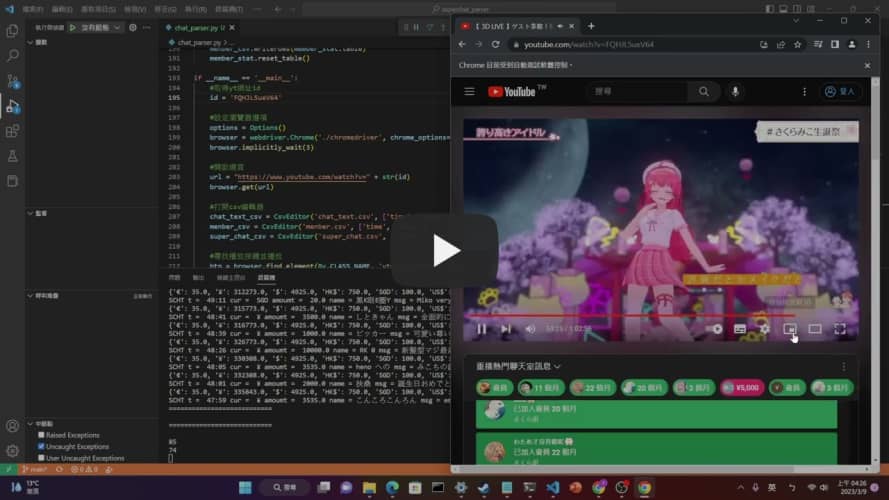Open launch.json with the debug gear icon
The image size is (889, 500).
pos(133,27)
